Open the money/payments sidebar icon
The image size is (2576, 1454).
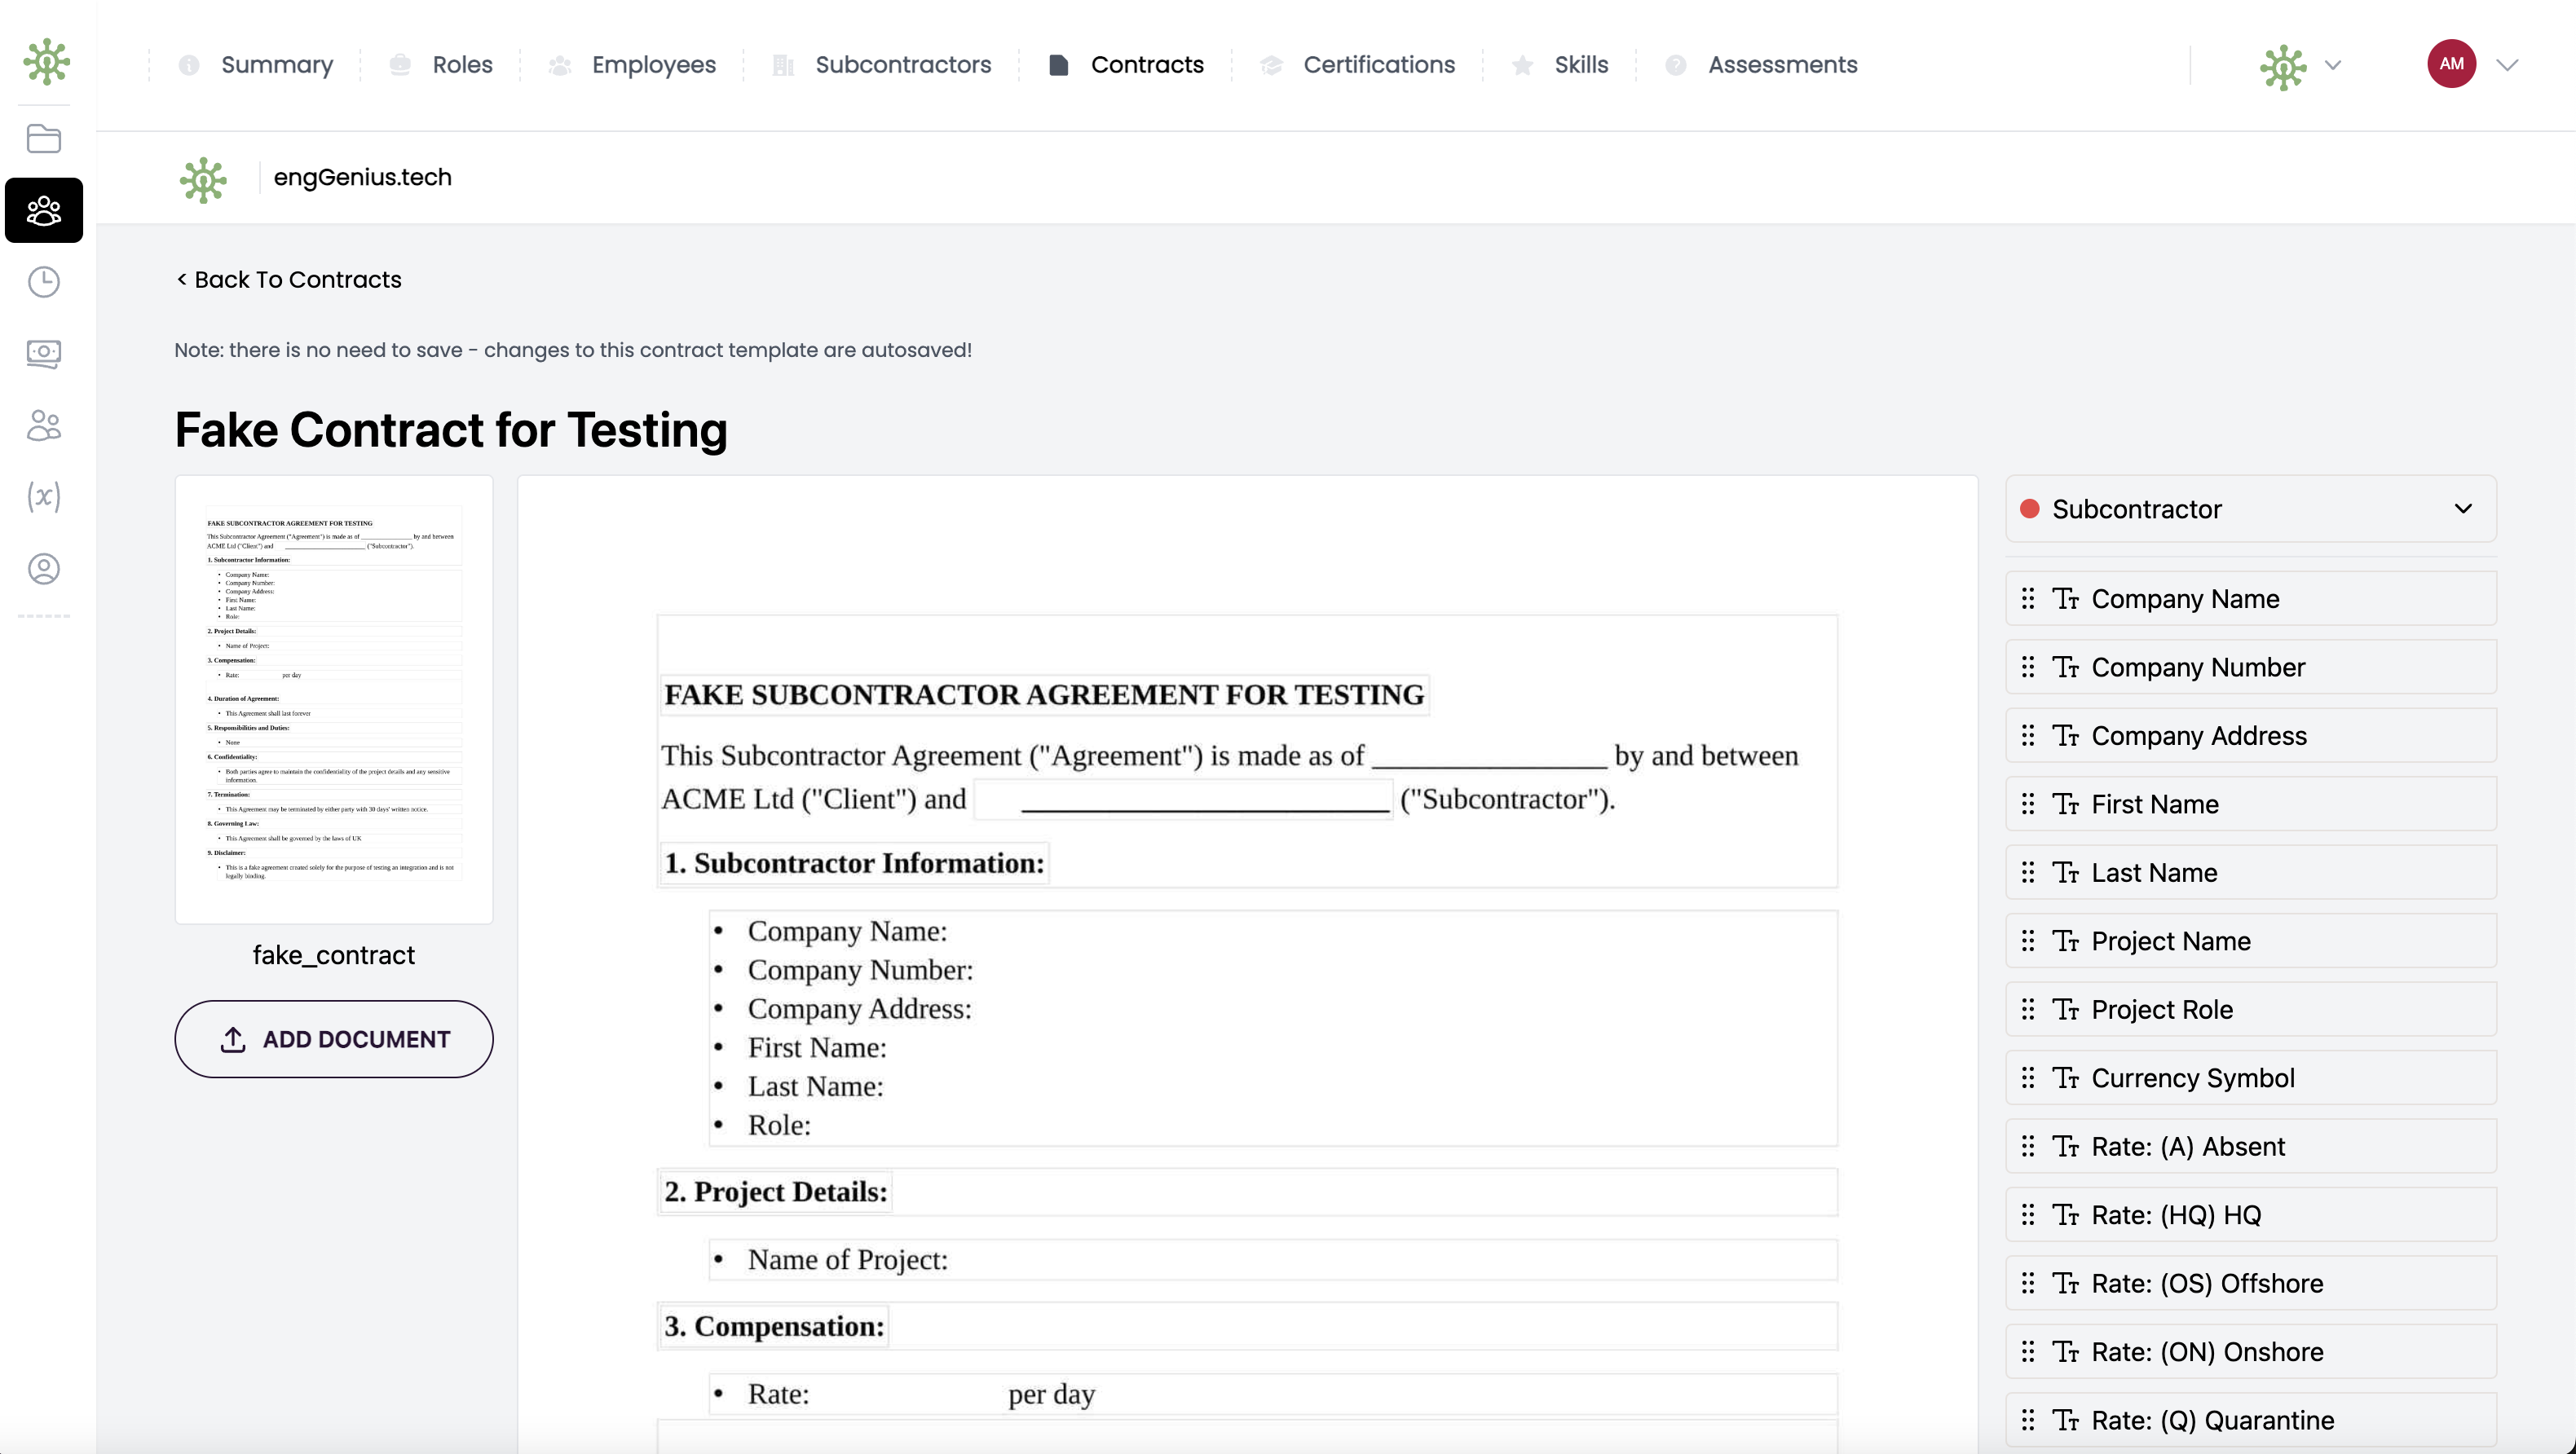tap(44, 353)
